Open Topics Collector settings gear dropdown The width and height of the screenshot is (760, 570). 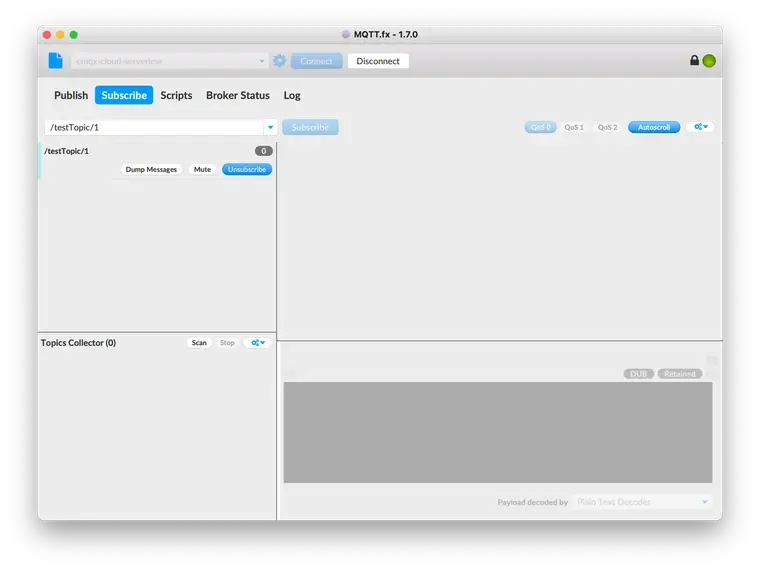[x=257, y=343]
